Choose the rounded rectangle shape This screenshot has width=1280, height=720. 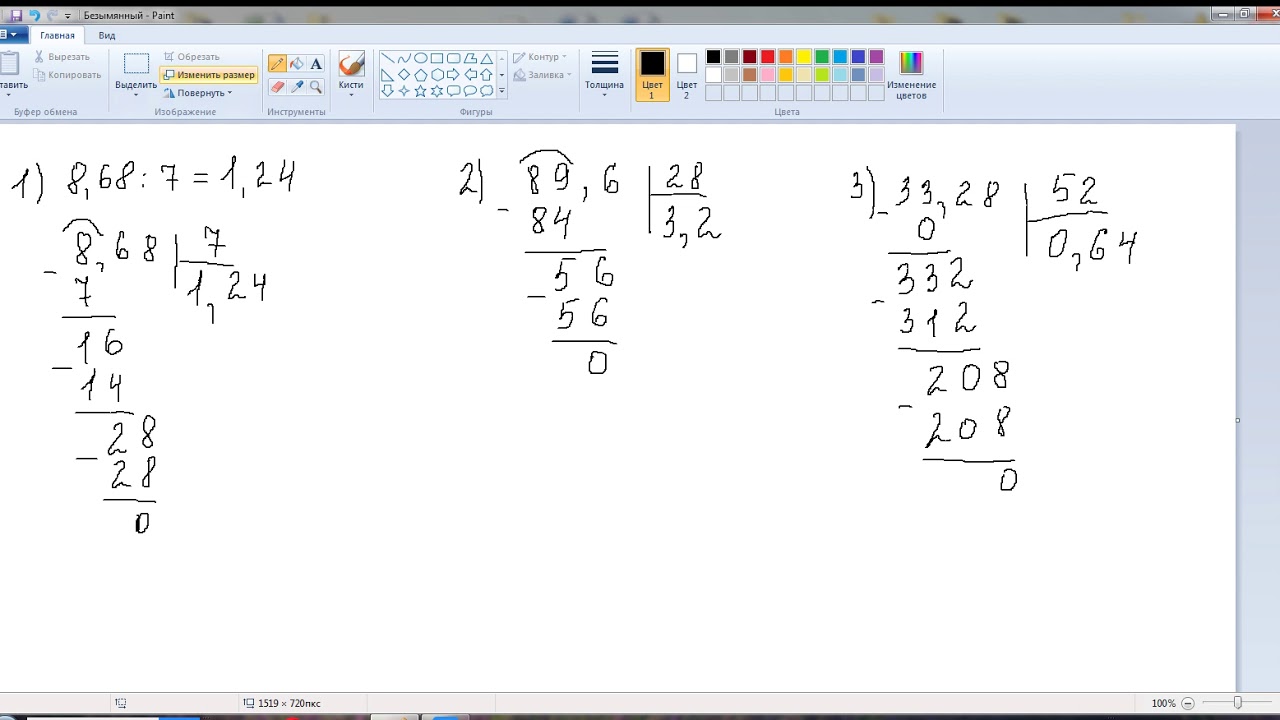(454, 59)
